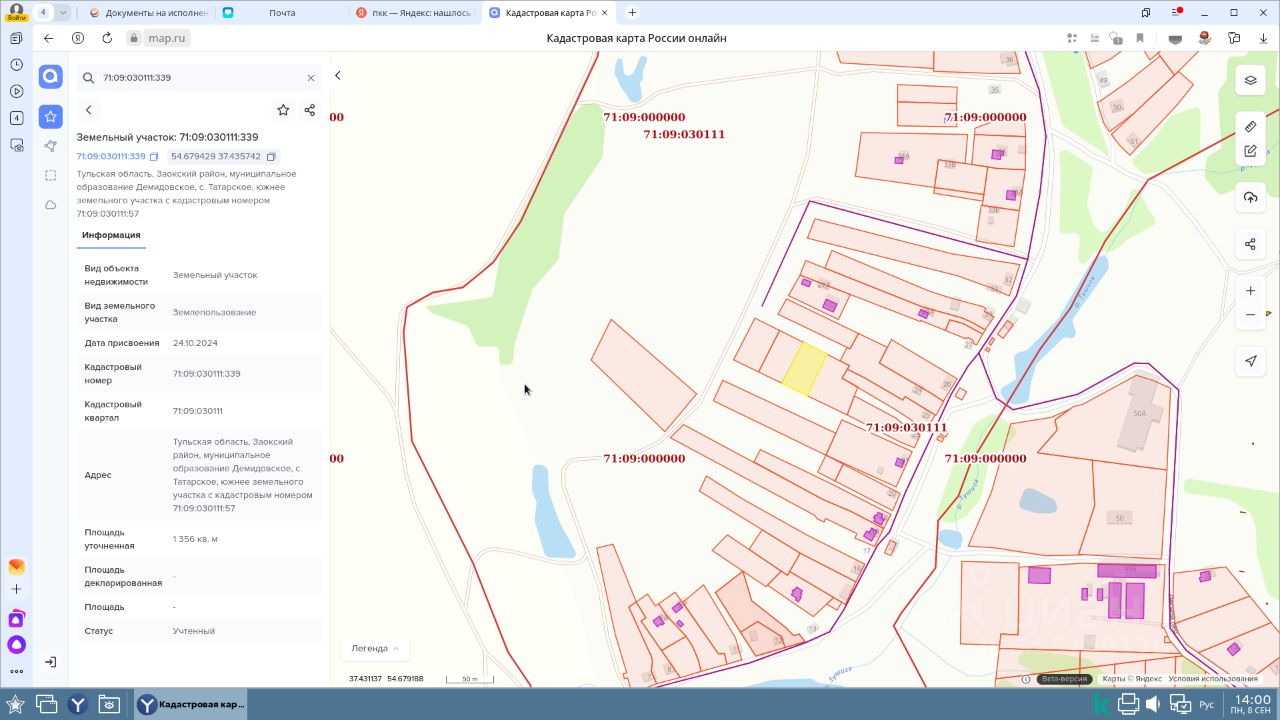Click the cloud upload map button
Screen dimensions: 1280x720
point(1250,198)
